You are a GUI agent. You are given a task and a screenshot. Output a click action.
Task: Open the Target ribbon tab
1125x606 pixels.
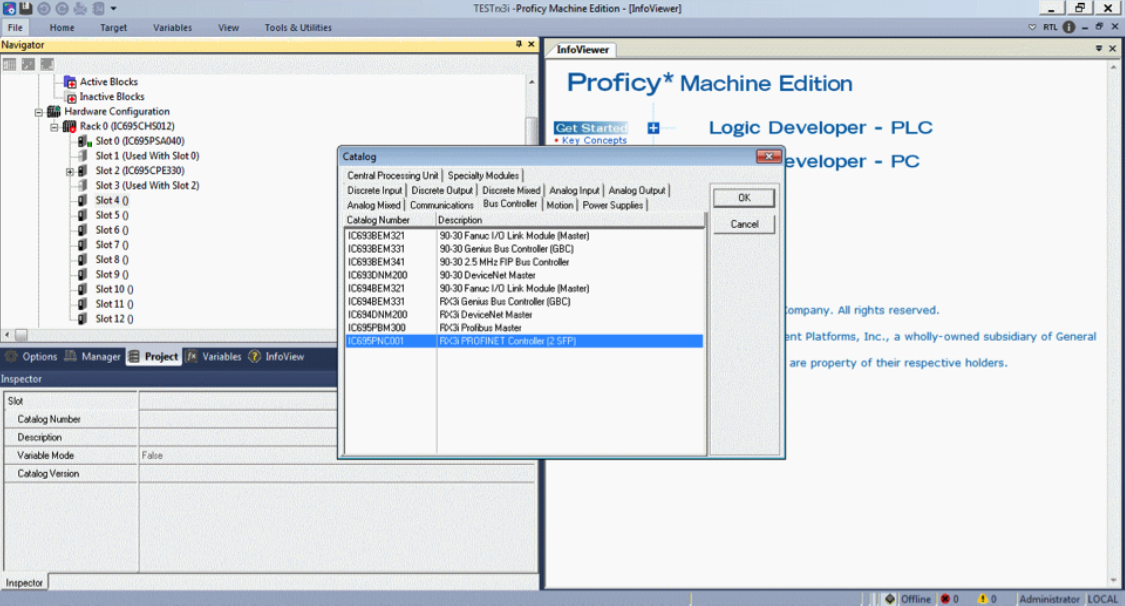[x=113, y=27]
